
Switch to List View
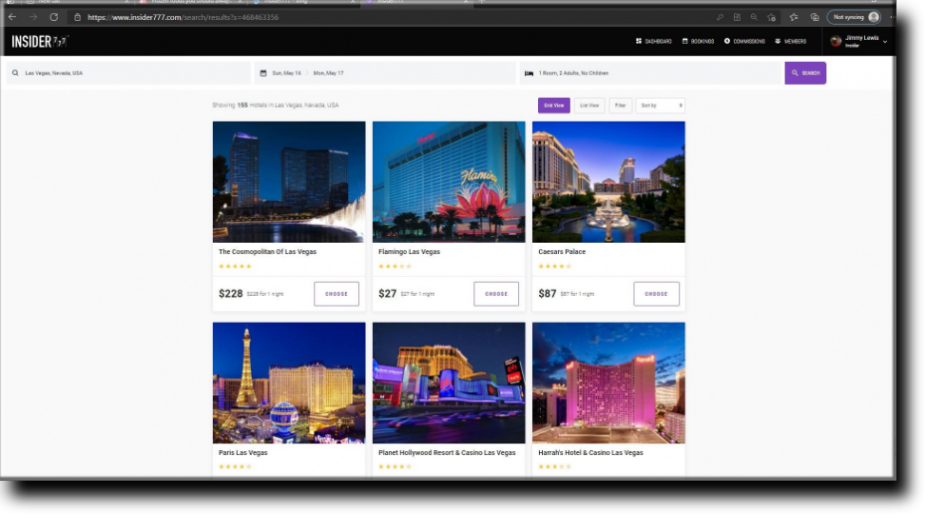[589, 106]
